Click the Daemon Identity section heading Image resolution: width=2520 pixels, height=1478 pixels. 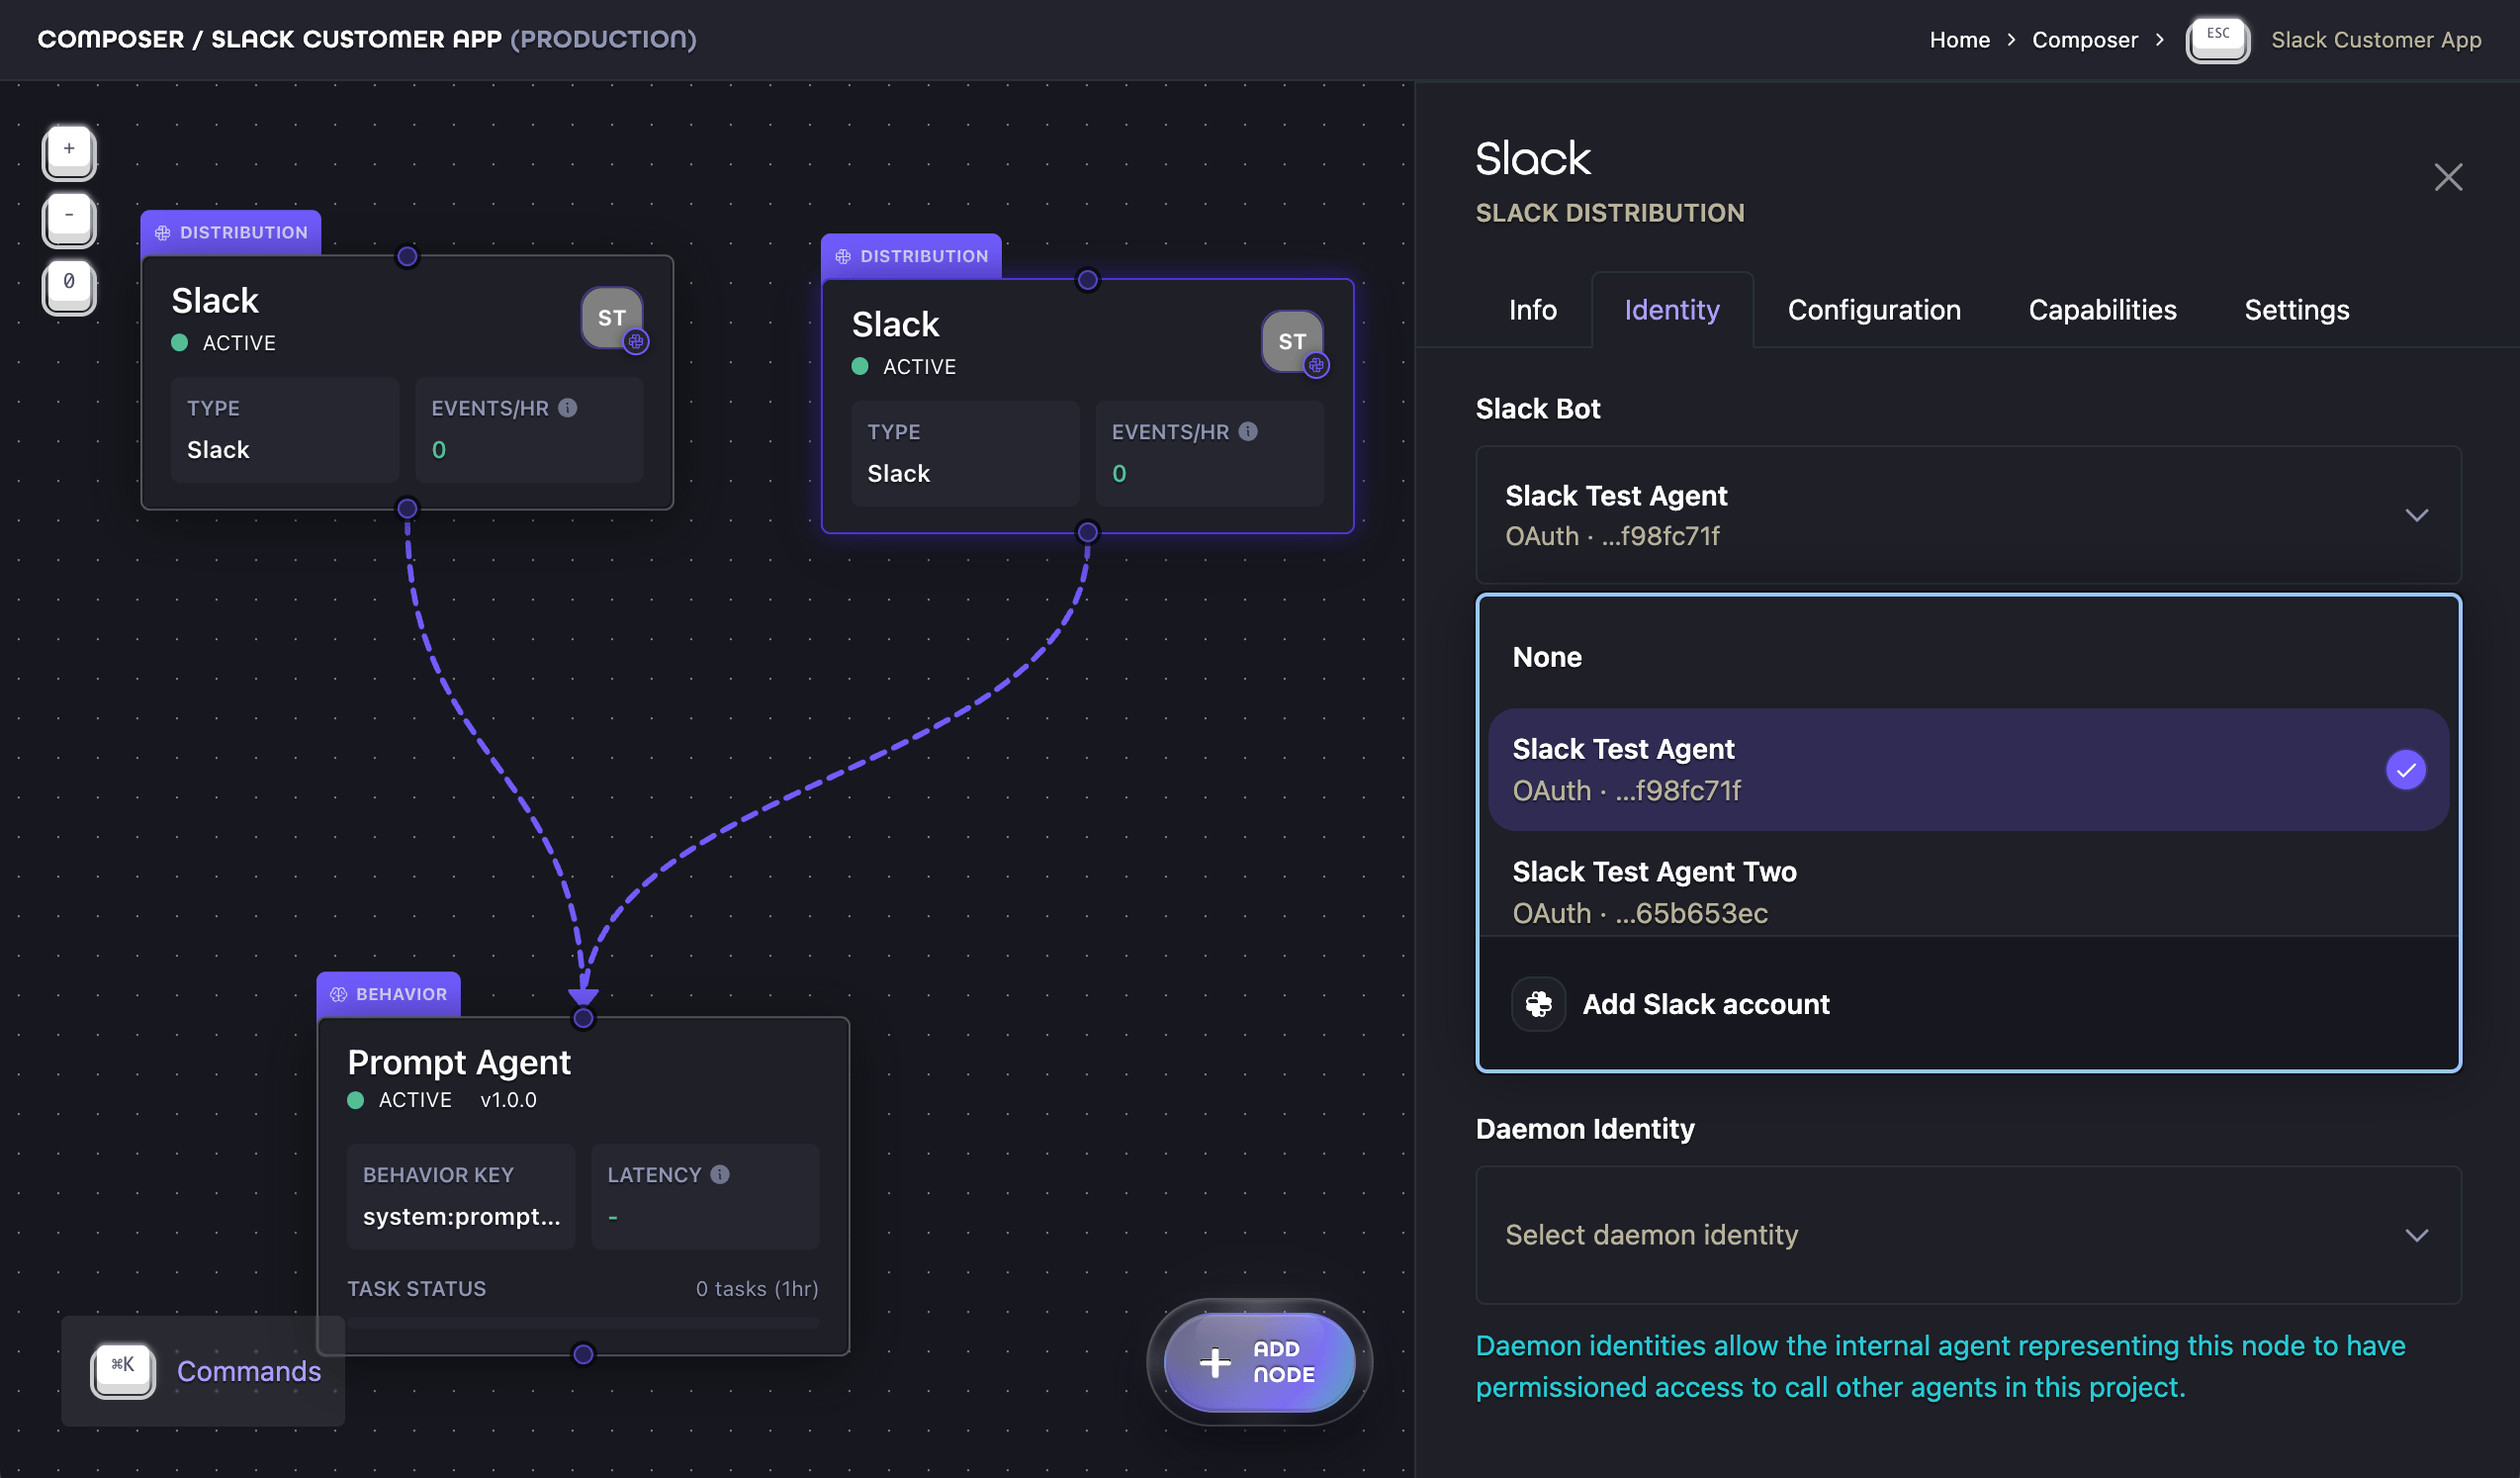coord(1585,1129)
